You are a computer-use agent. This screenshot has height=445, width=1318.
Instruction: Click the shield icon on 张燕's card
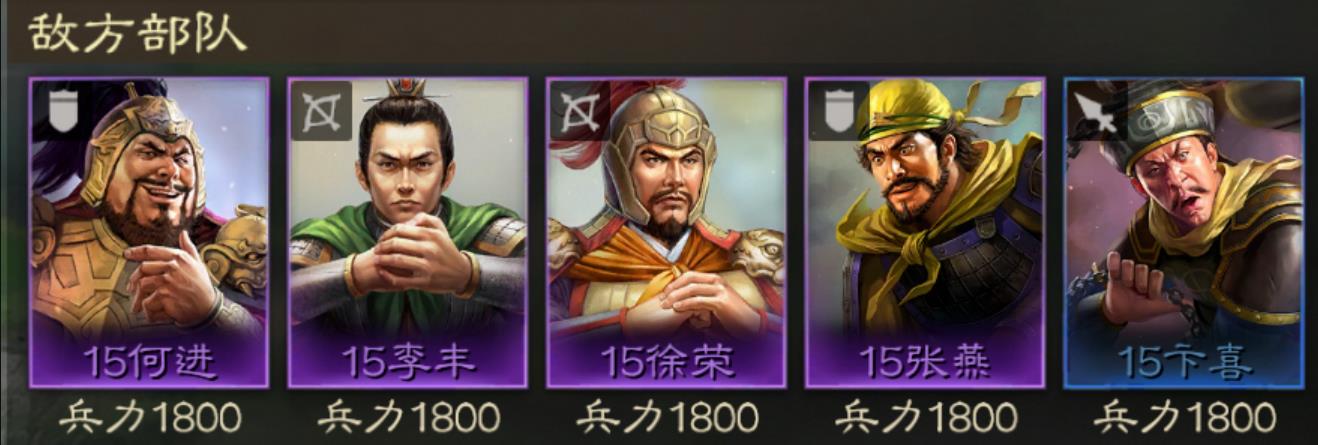point(838,110)
